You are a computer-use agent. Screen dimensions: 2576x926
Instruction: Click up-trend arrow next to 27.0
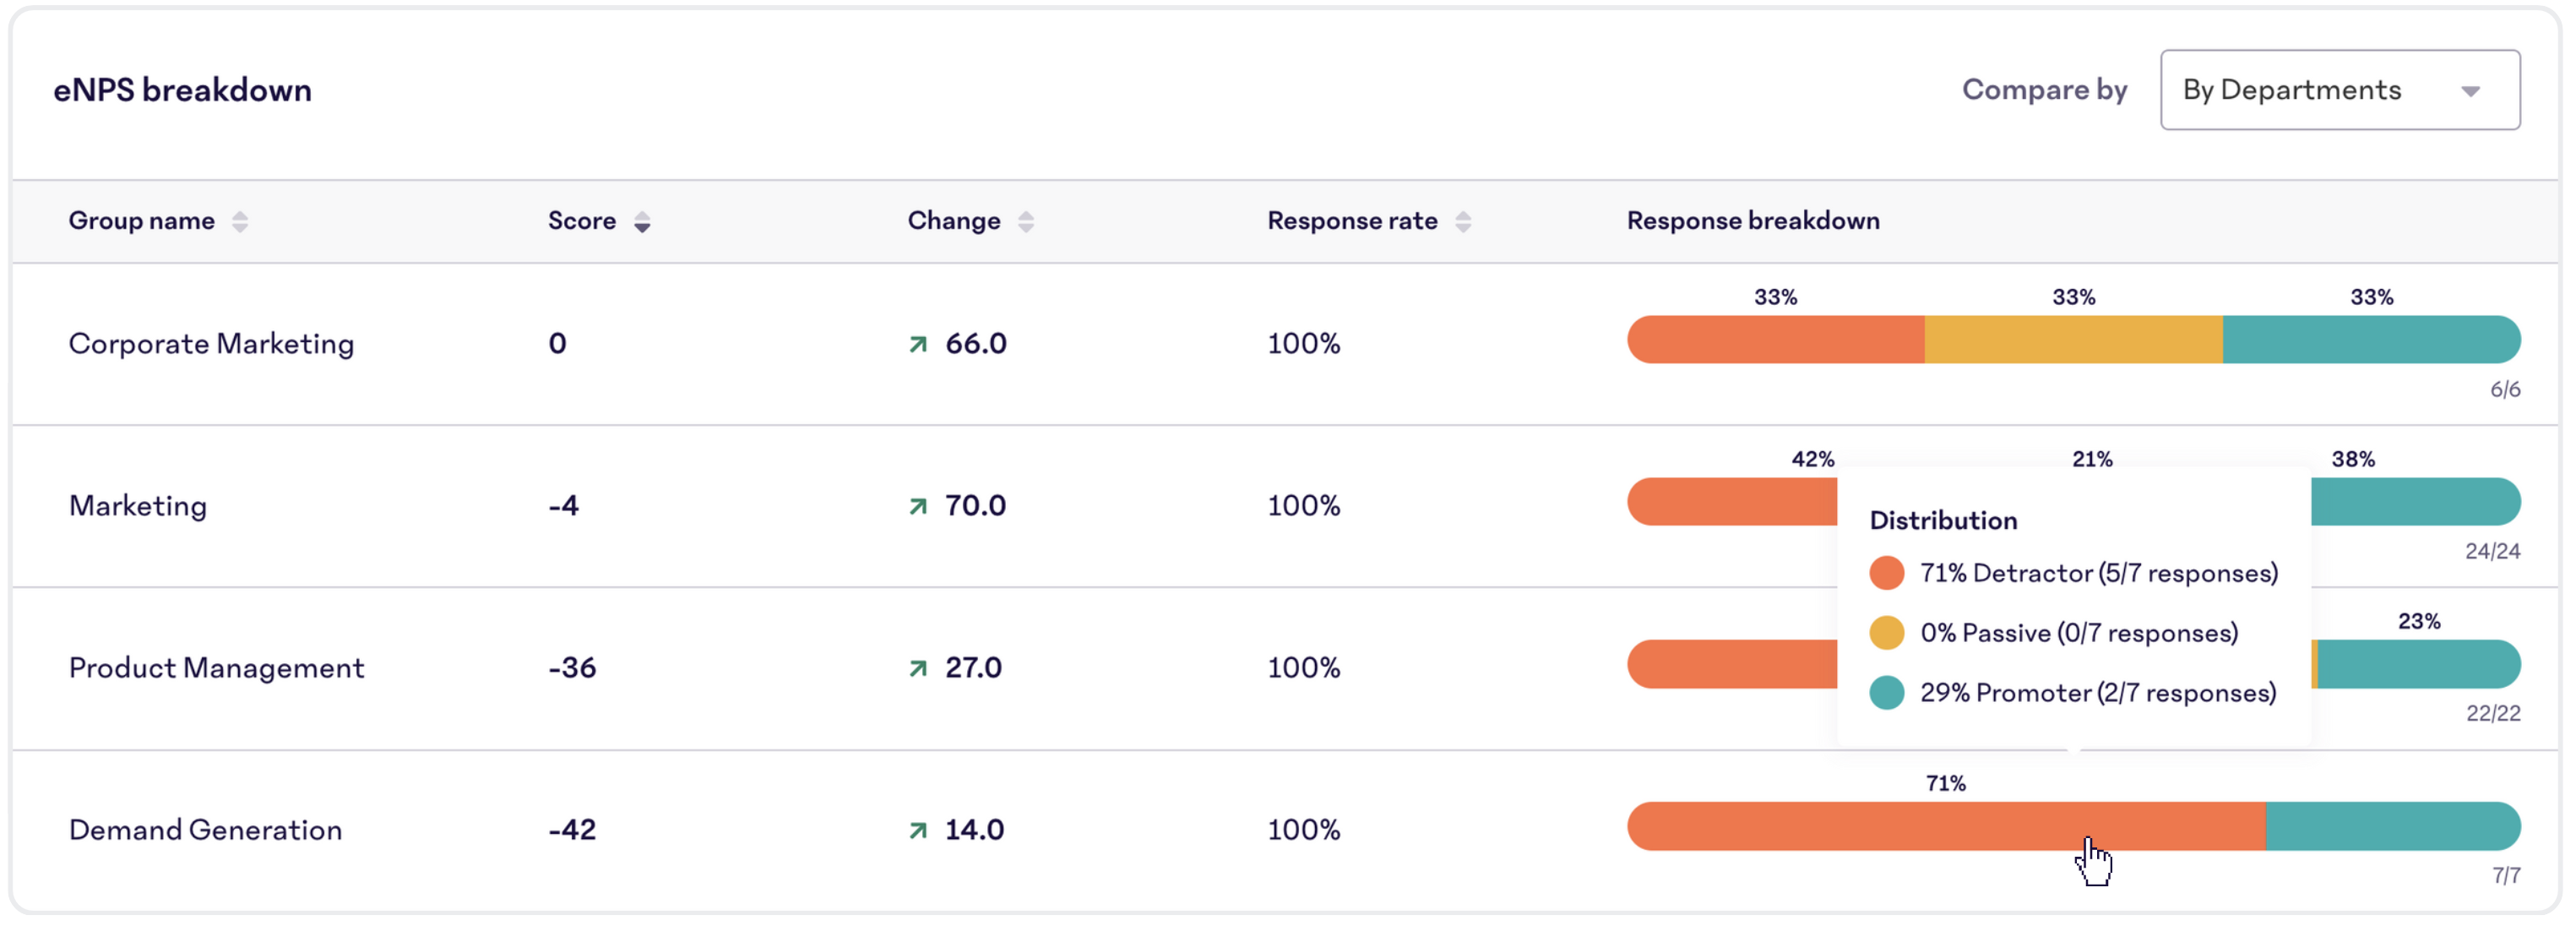(918, 669)
